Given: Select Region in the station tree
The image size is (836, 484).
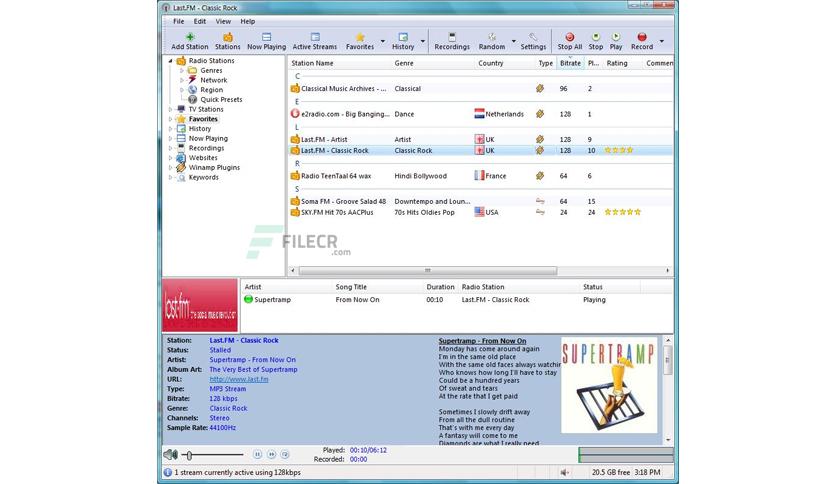Looking at the screenshot, I should 212,90.
